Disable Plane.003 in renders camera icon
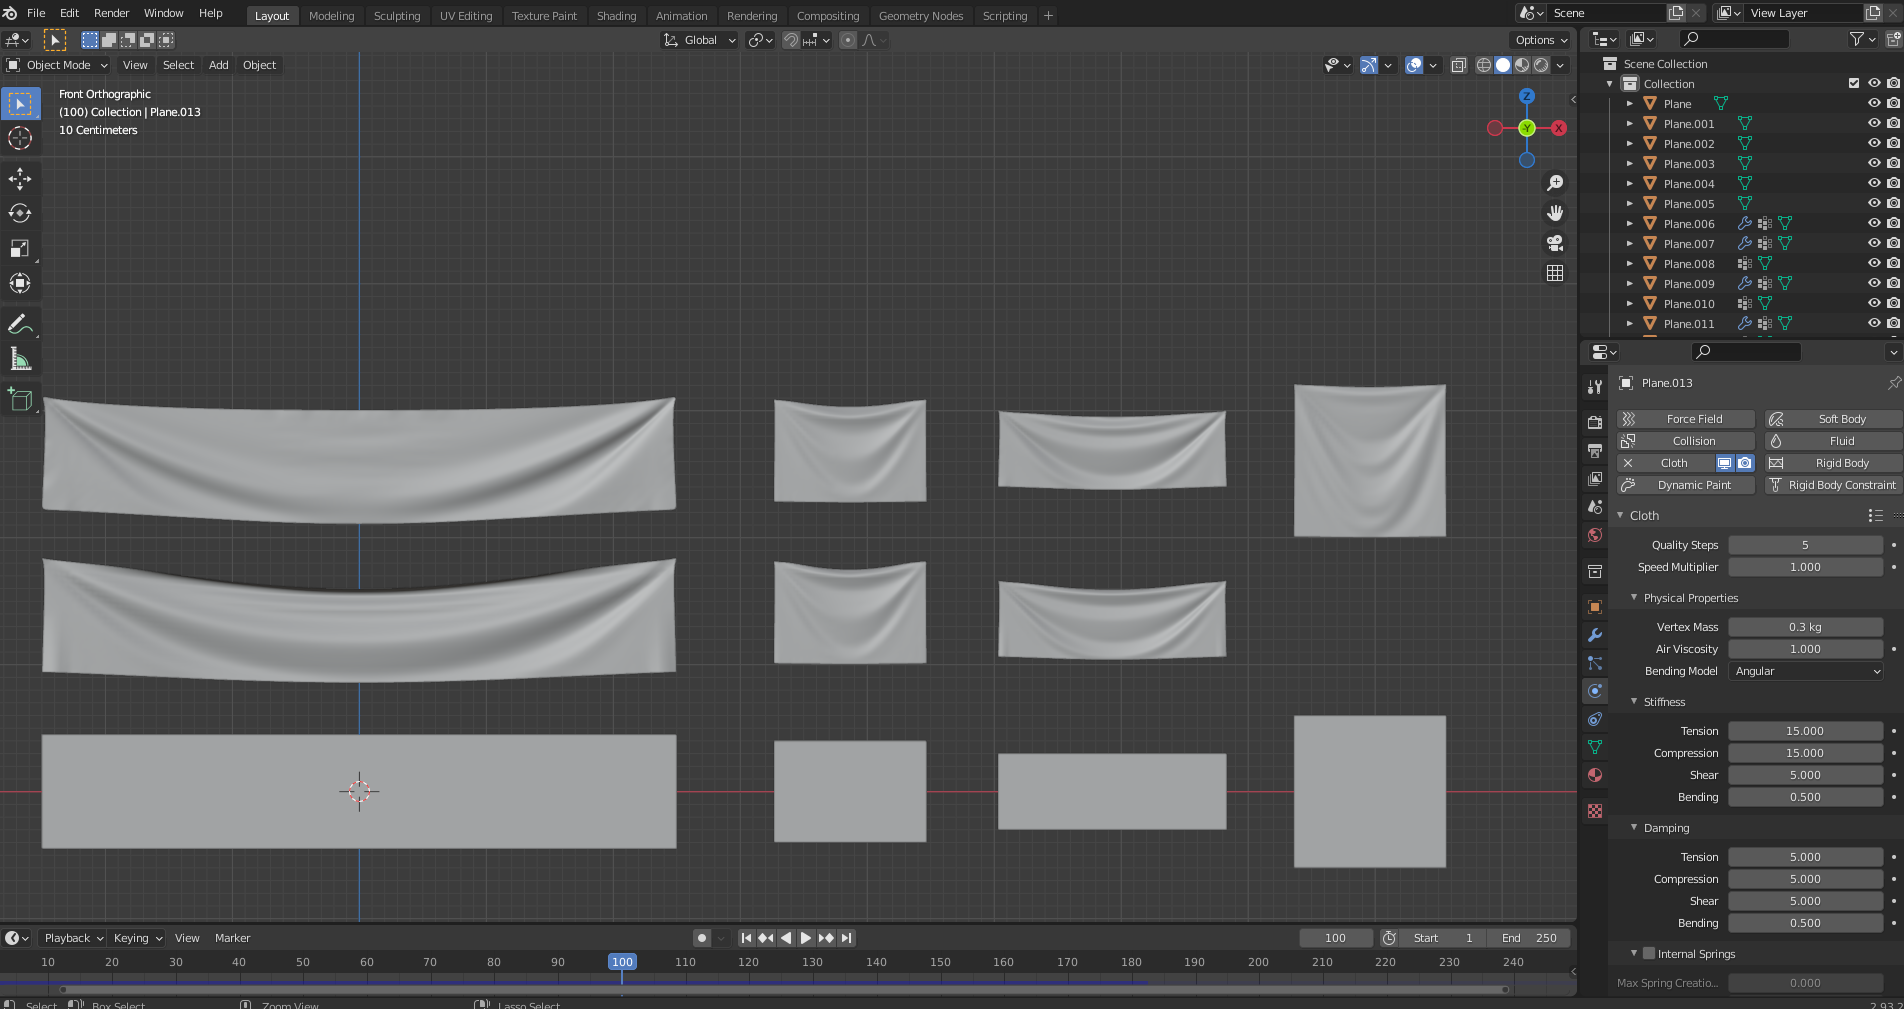This screenshot has height=1009, width=1904. pyautogui.click(x=1893, y=163)
